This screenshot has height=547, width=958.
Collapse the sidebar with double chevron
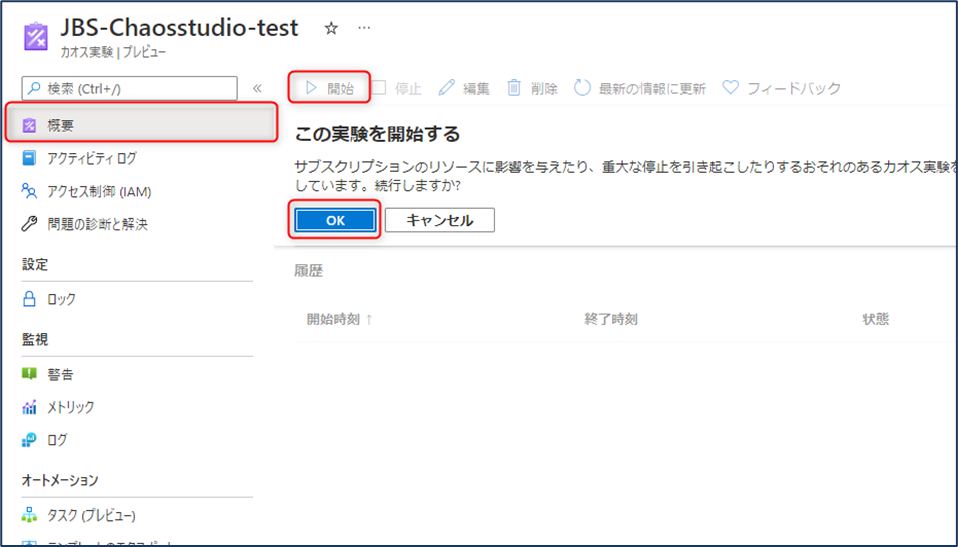[x=257, y=89]
